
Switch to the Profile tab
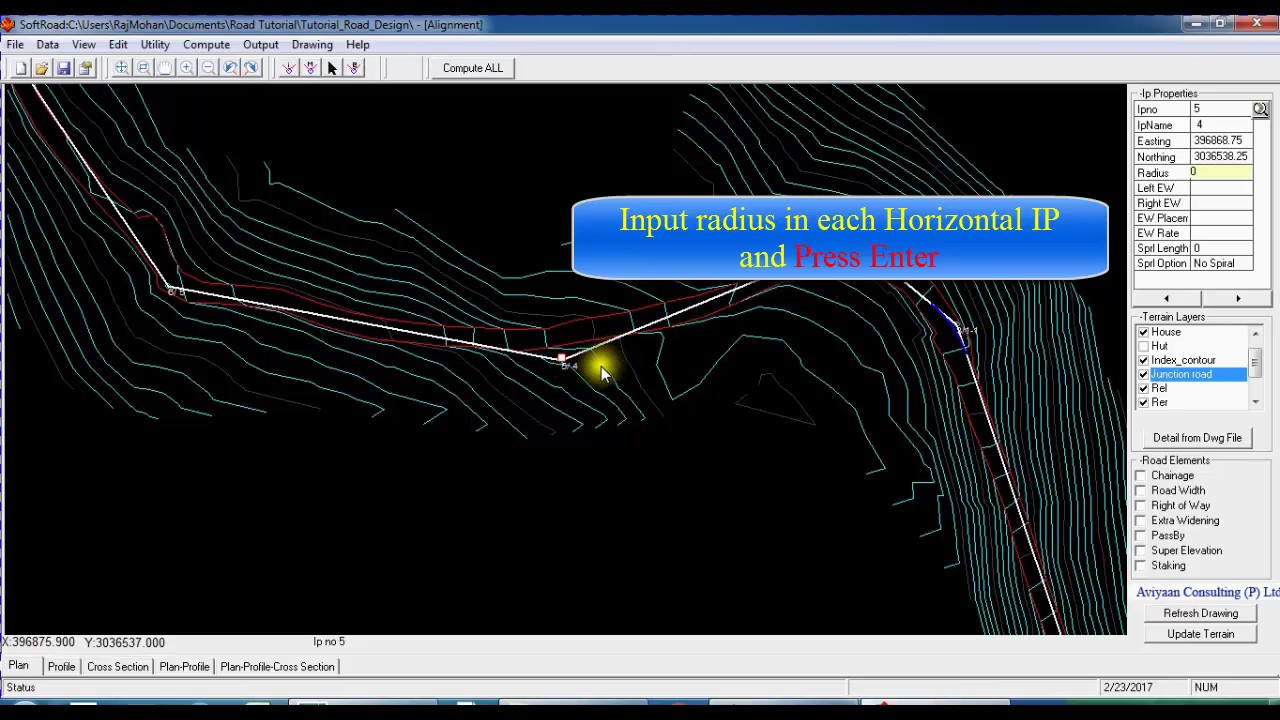click(62, 666)
